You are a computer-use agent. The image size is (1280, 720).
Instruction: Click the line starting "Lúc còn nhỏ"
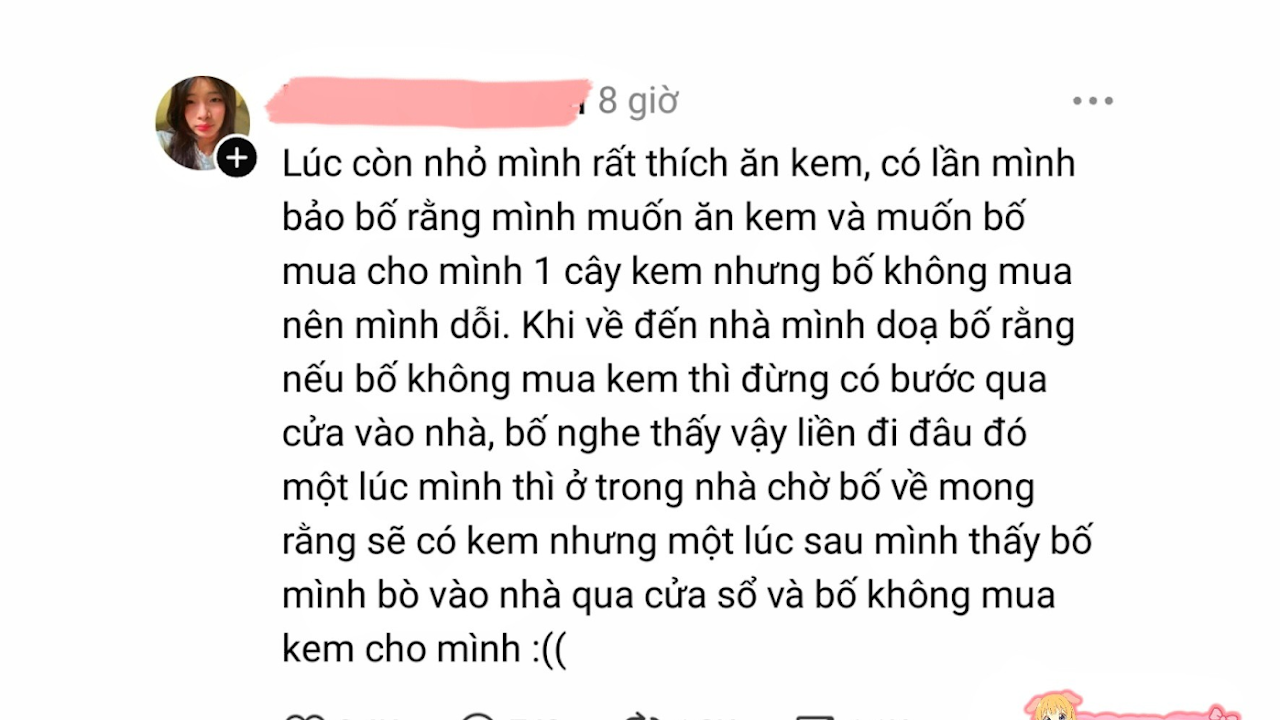(678, 163)
